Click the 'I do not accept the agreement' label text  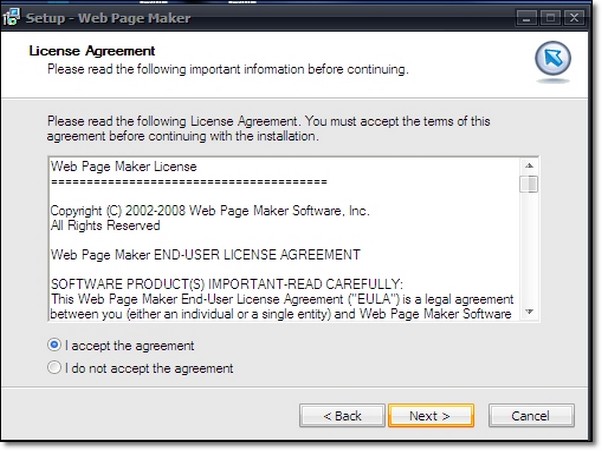point(149,368)
